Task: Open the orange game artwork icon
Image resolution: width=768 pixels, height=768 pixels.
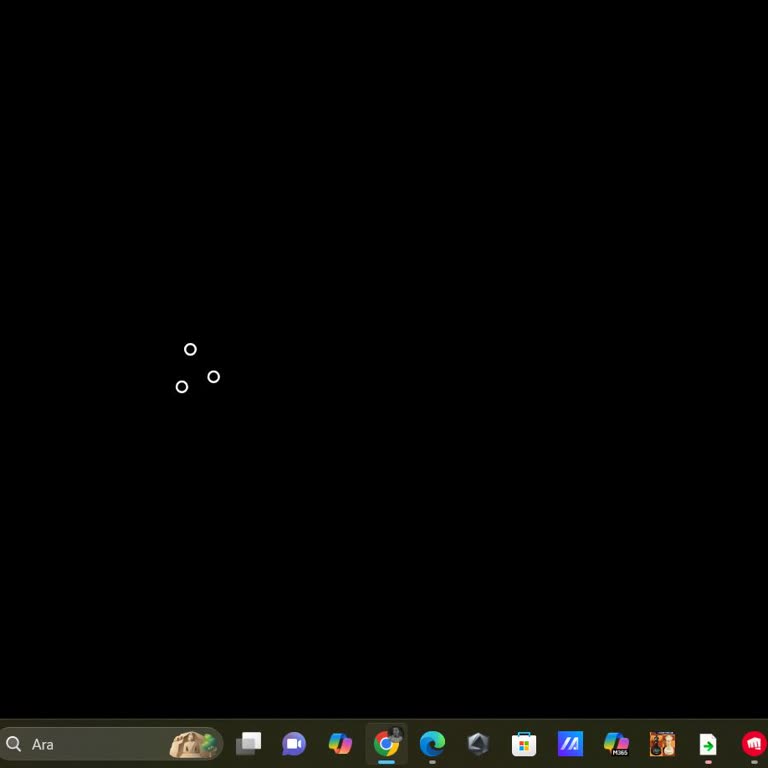Action: pos(662,744)
